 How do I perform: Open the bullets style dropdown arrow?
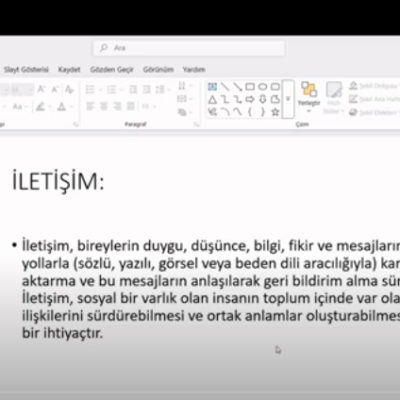coord(100,89)
